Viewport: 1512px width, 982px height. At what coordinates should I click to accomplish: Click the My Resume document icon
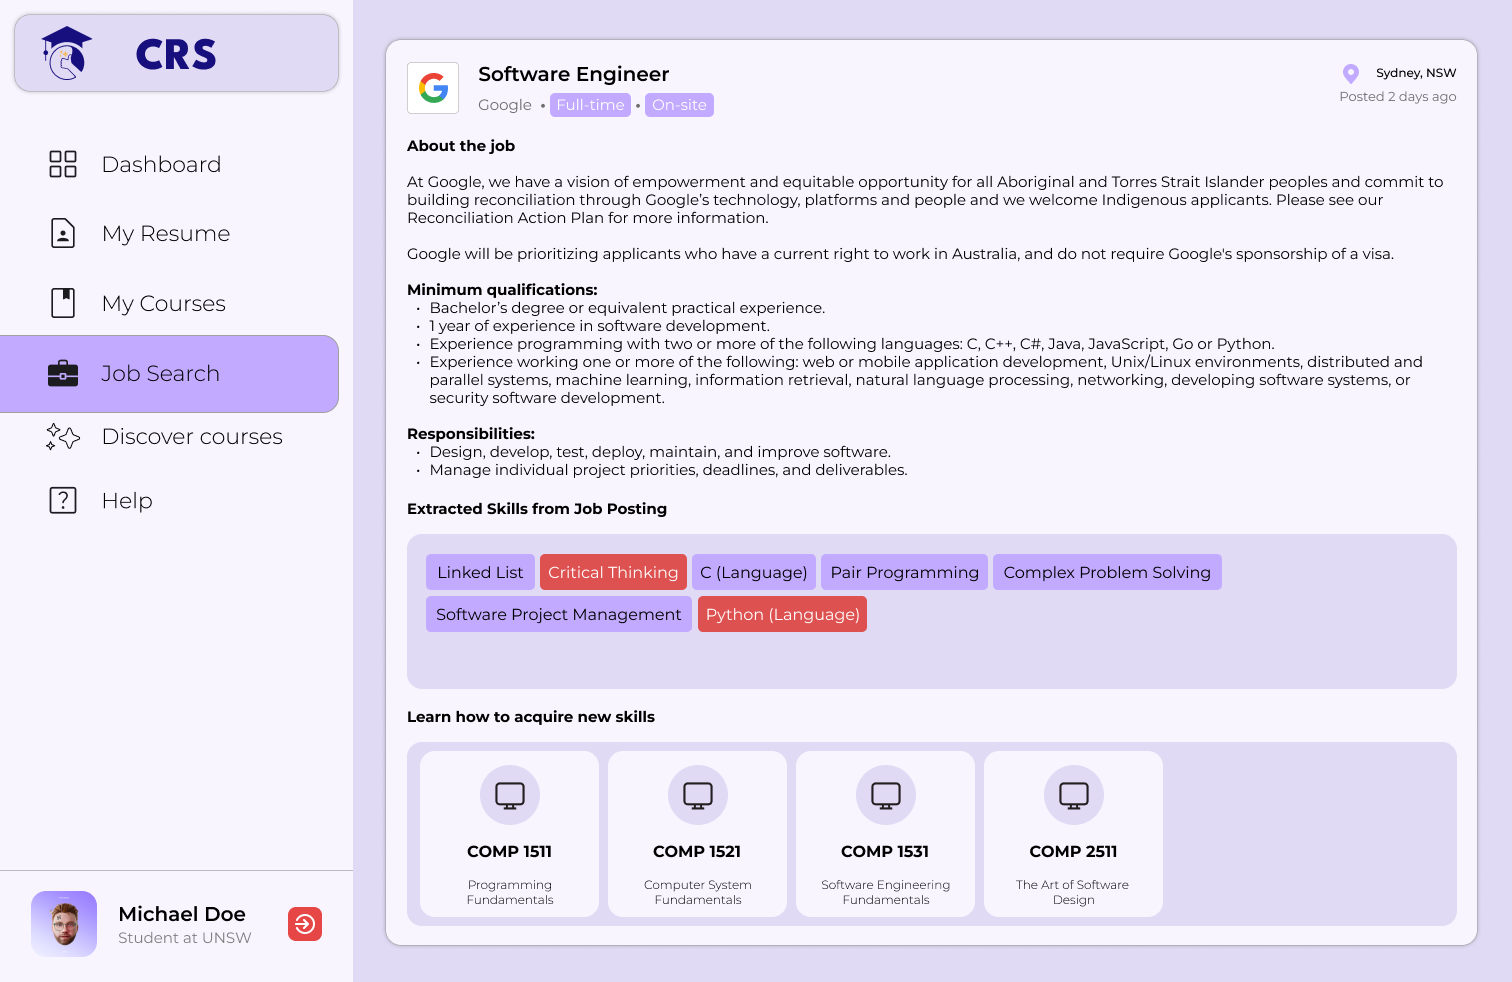coord(63,233)
